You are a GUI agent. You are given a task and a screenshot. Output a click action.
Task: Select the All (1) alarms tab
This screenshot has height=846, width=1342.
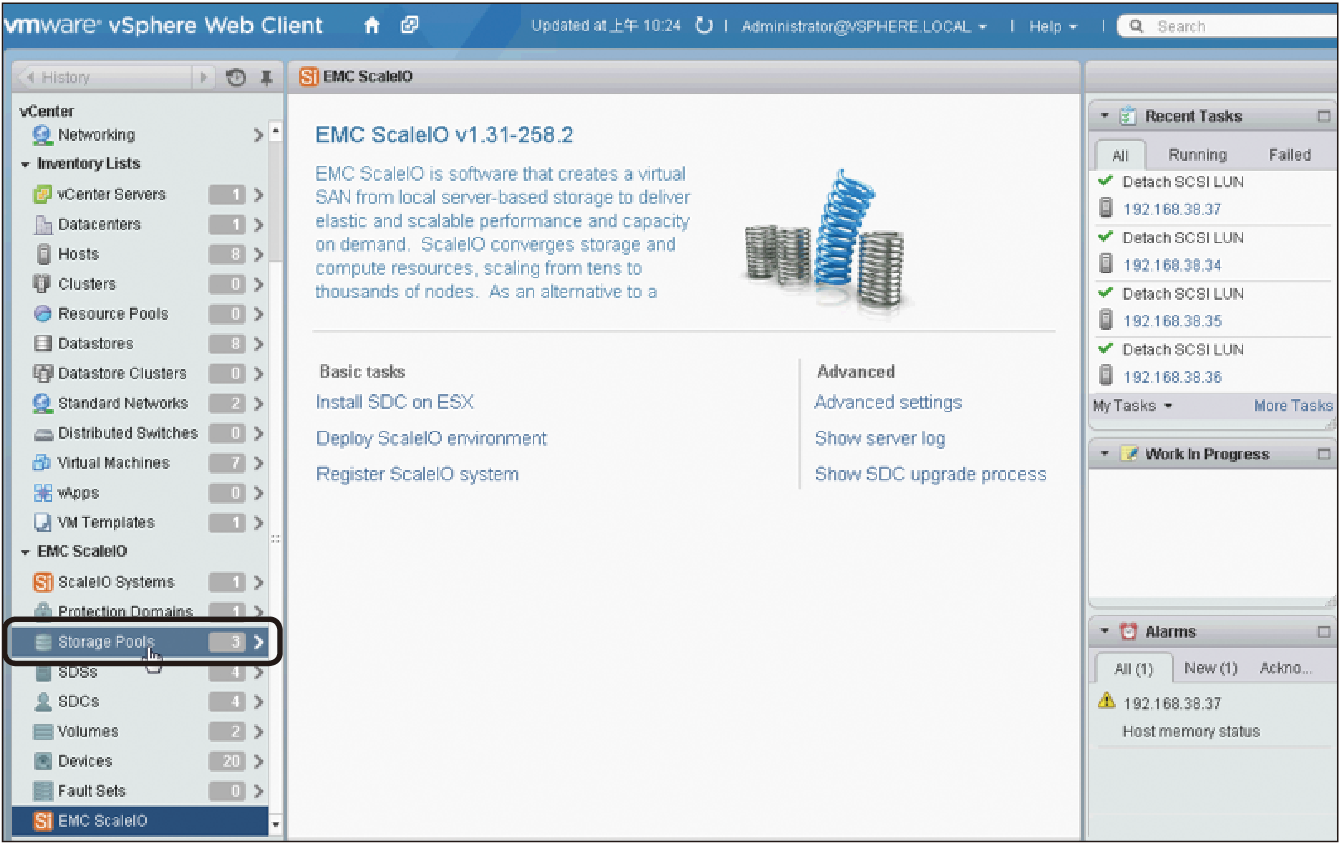click(1133, 669)
